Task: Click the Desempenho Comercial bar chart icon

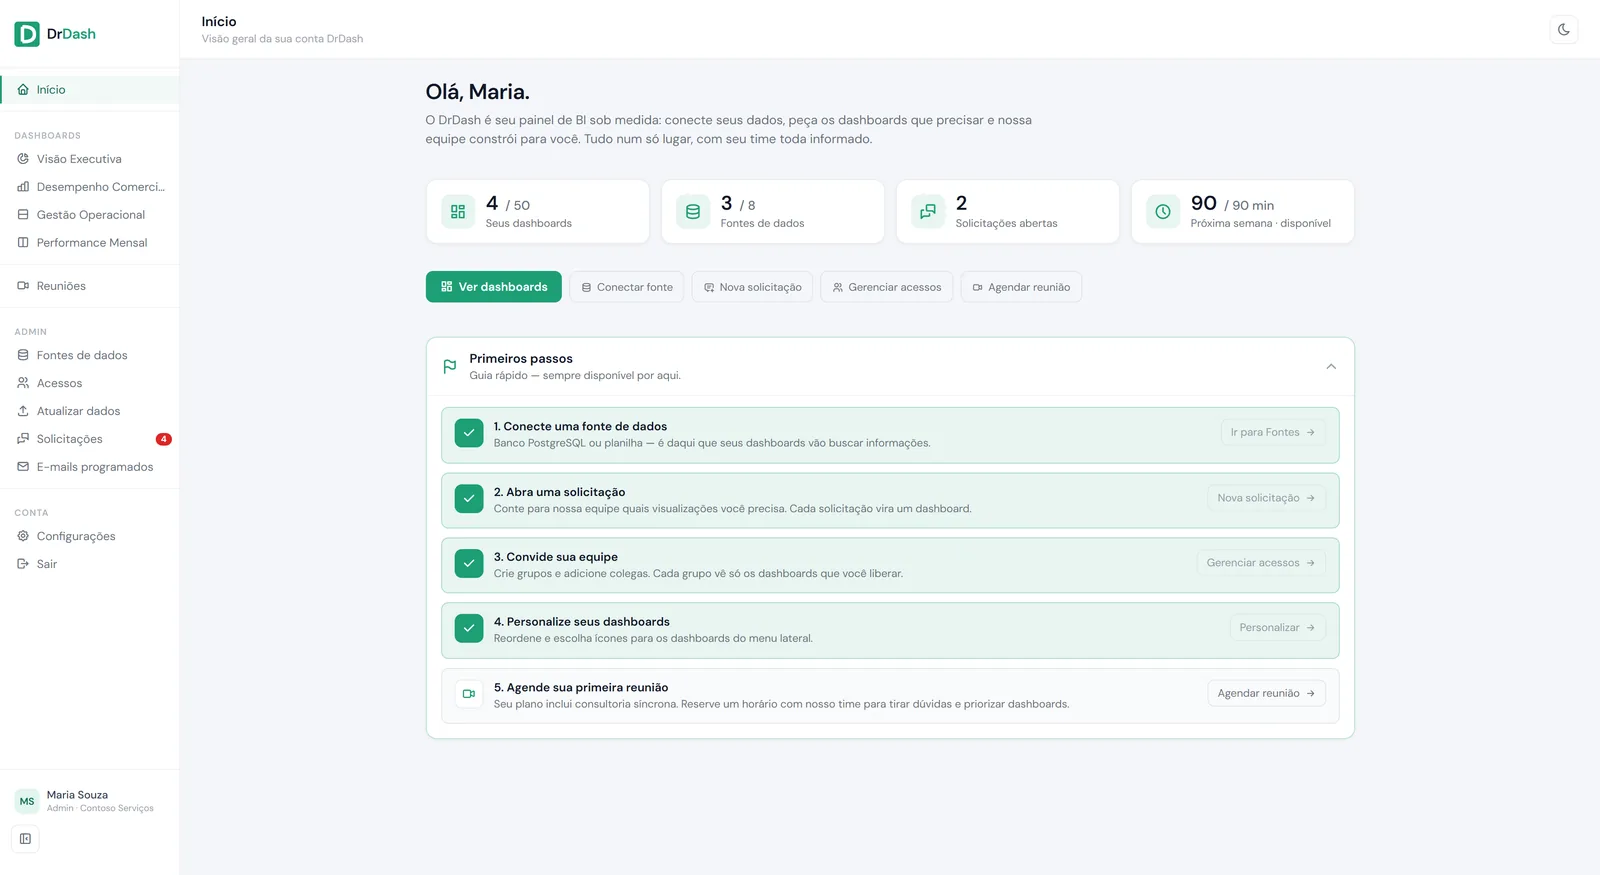Action: pyautogui.click(x=23, y=187)
